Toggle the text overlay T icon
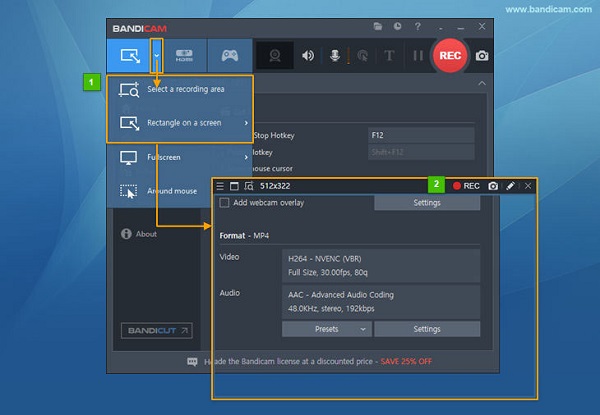The height and width of the screenshot is (415, 600). pos(389,56)
